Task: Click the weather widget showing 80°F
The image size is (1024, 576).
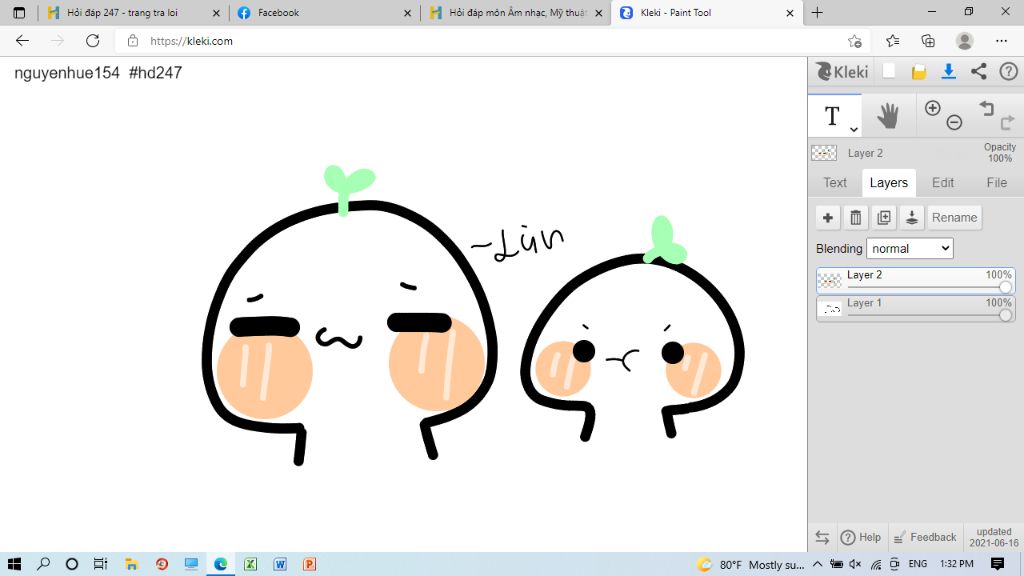Action: pos(750,564)
